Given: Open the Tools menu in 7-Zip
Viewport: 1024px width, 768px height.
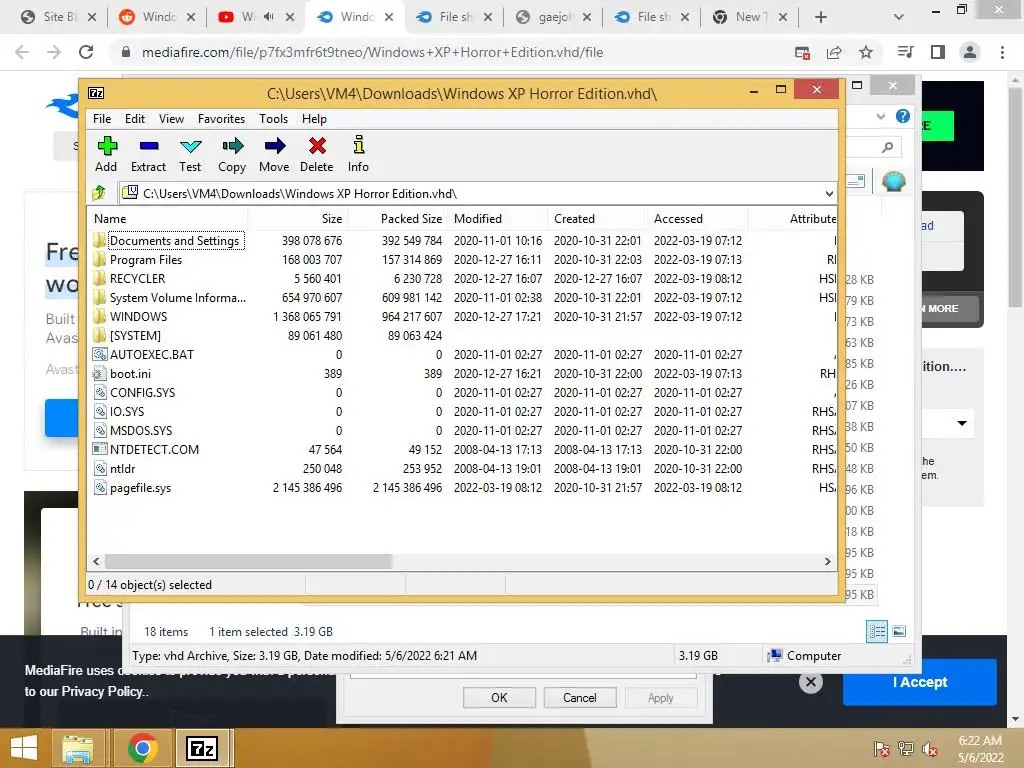Looking at the screenshot, I should [x=273, y=119].
